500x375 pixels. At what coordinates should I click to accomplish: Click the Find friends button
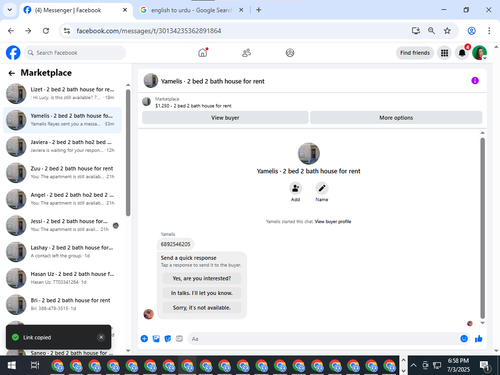pos(415,53)
